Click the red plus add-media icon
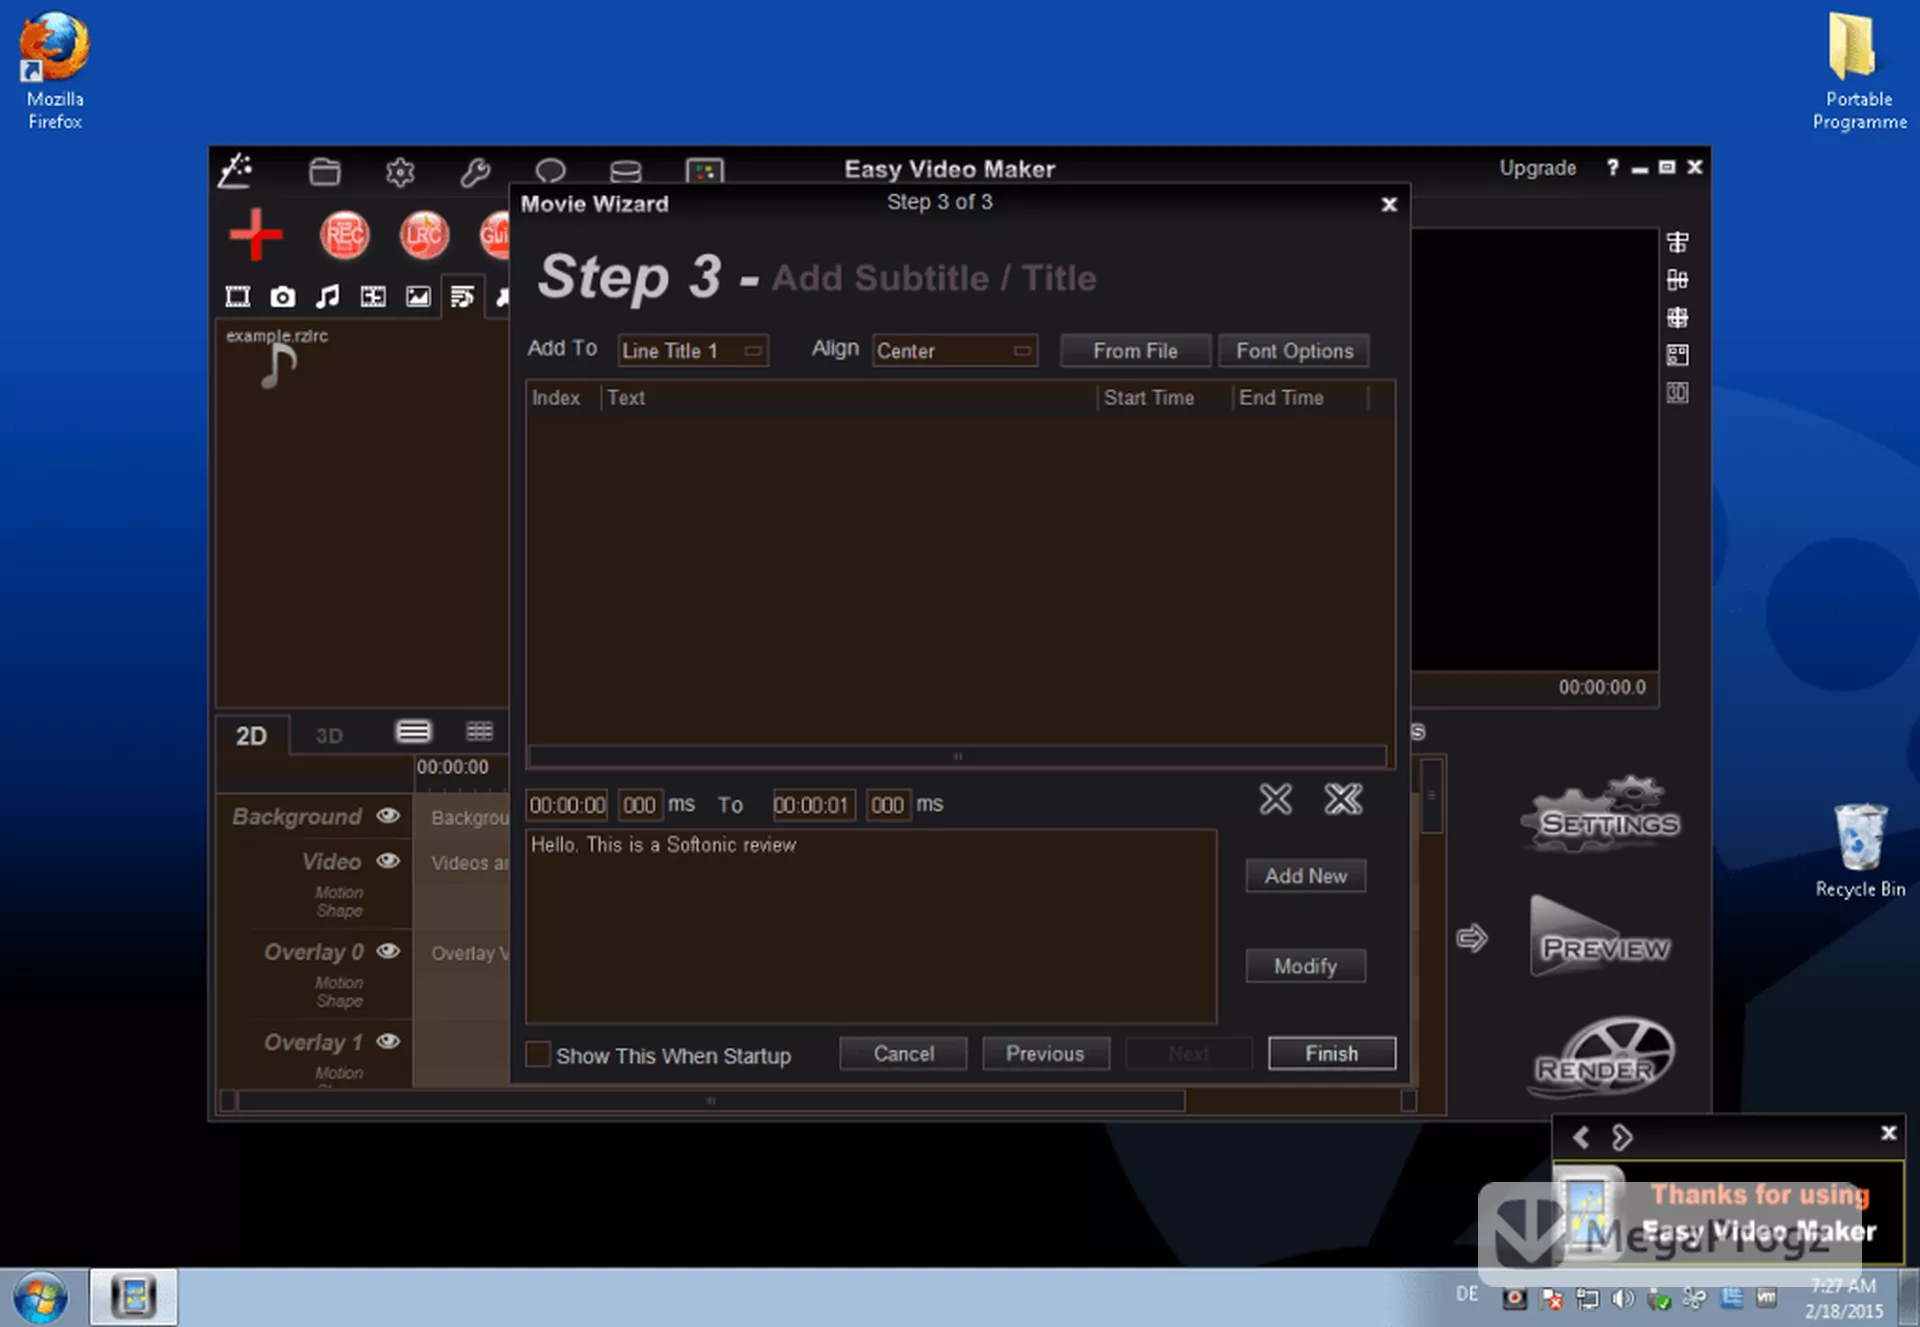The height and width of the screenshot is (1327, 1920). (x=256, y=235)
